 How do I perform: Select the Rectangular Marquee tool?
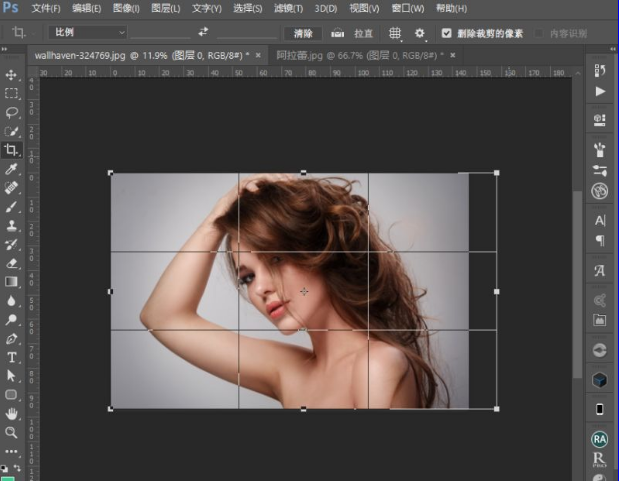12,94
